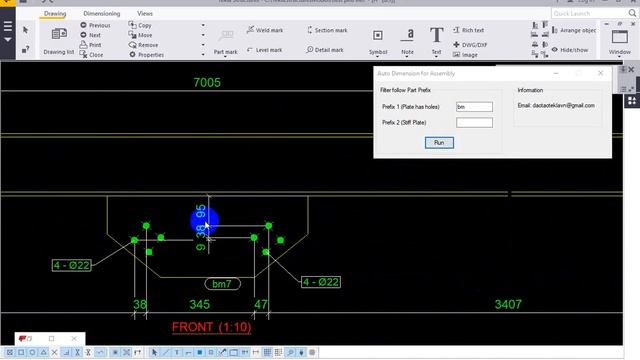Screen dimensions: 640x360
Task: Toggle the select text T switch
Action: [177, 352]
